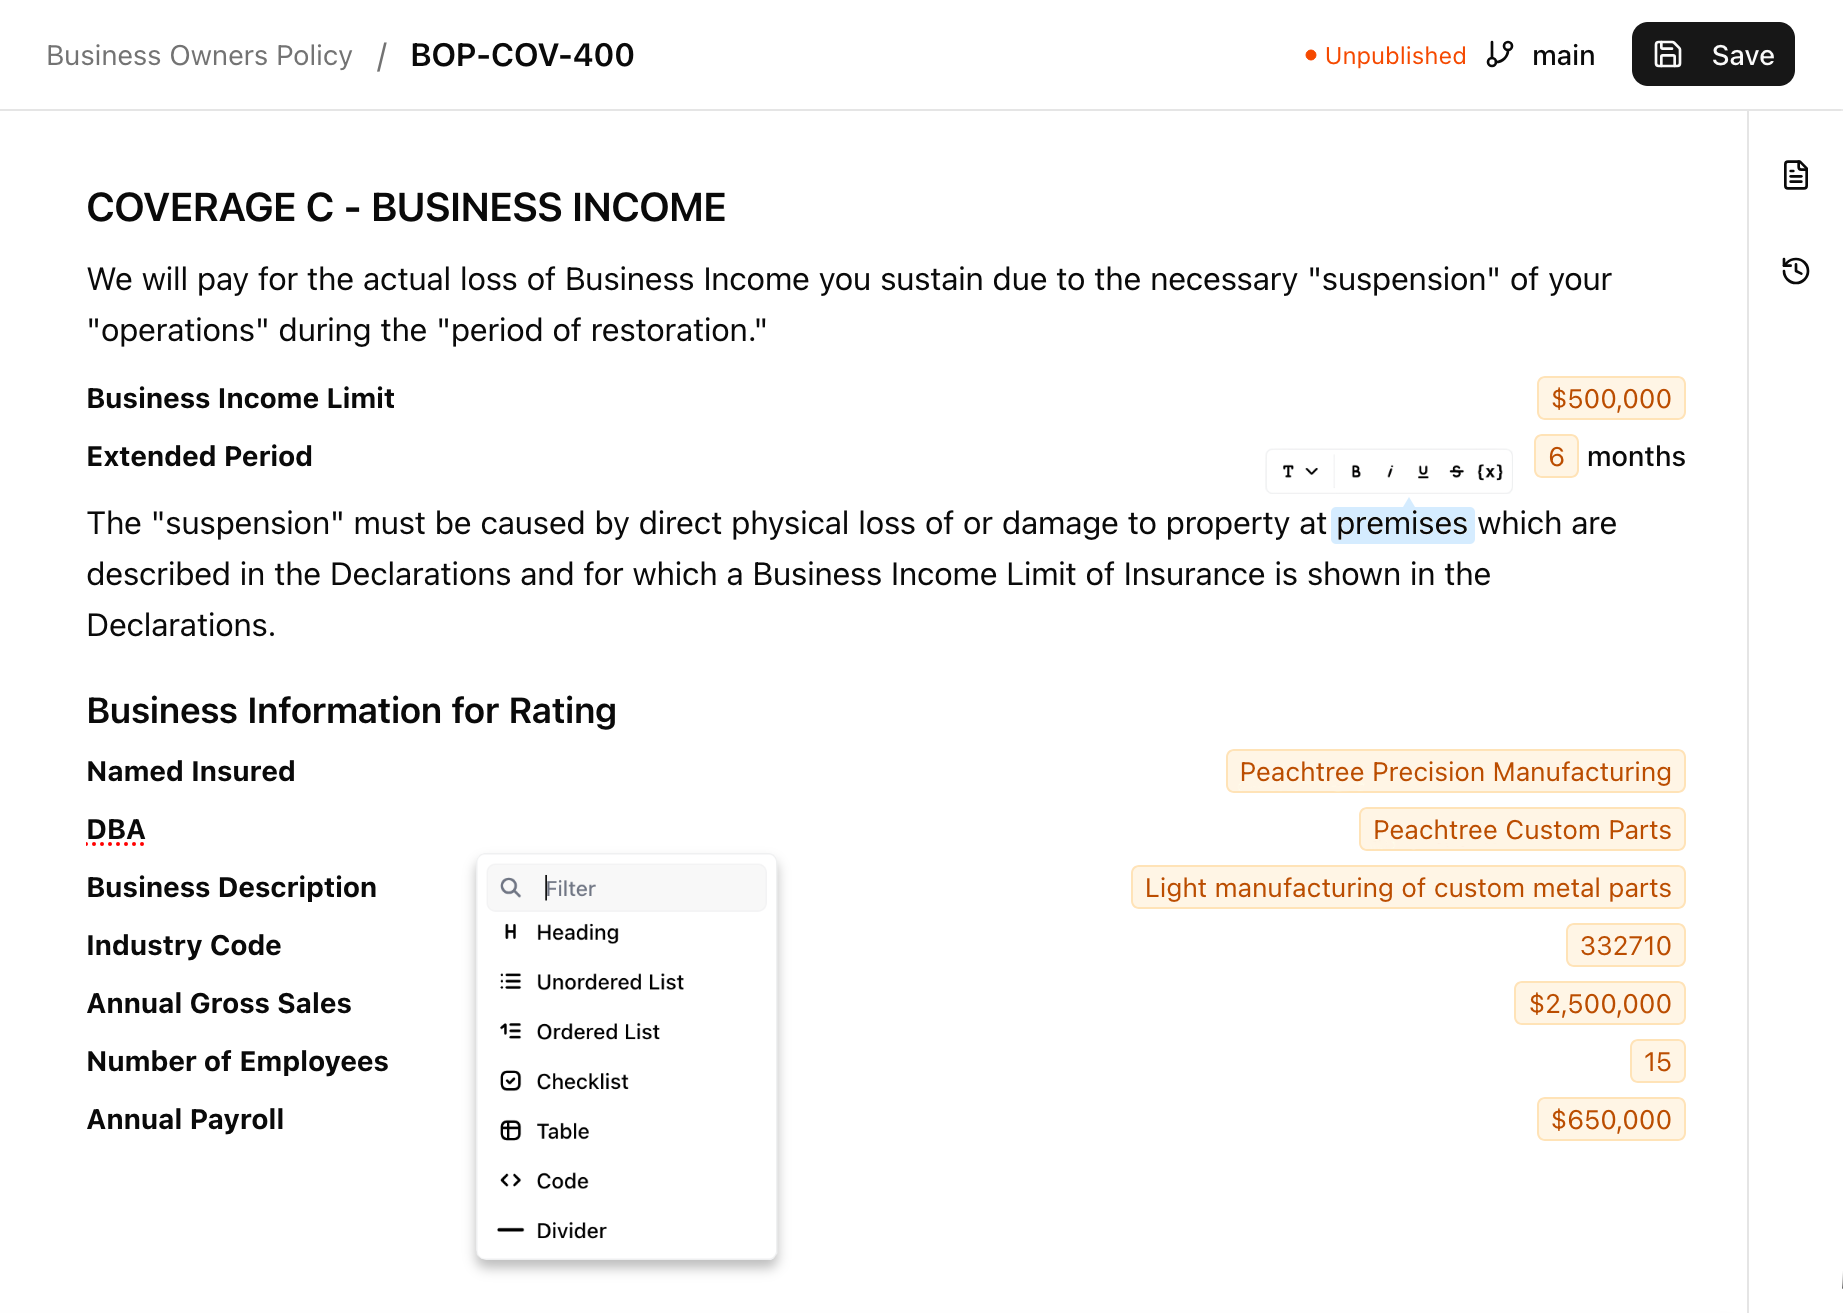The width and height of the screenshot is (1843, 1313).
Task: Open version history with the clock icon
Action: click(1795, 270)
